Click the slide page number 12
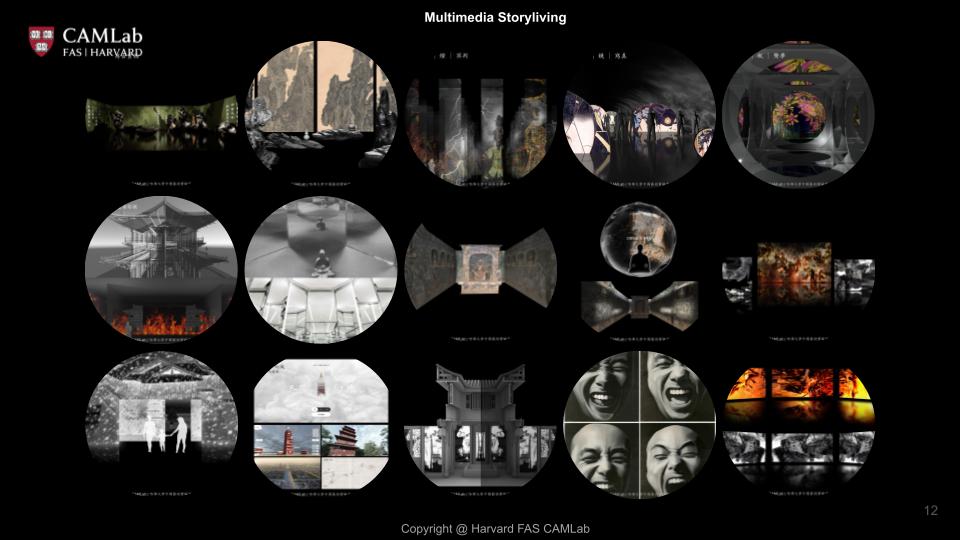The width and height of the screenshot is (960, 540). pyautogui.click(x=930, y=511)
